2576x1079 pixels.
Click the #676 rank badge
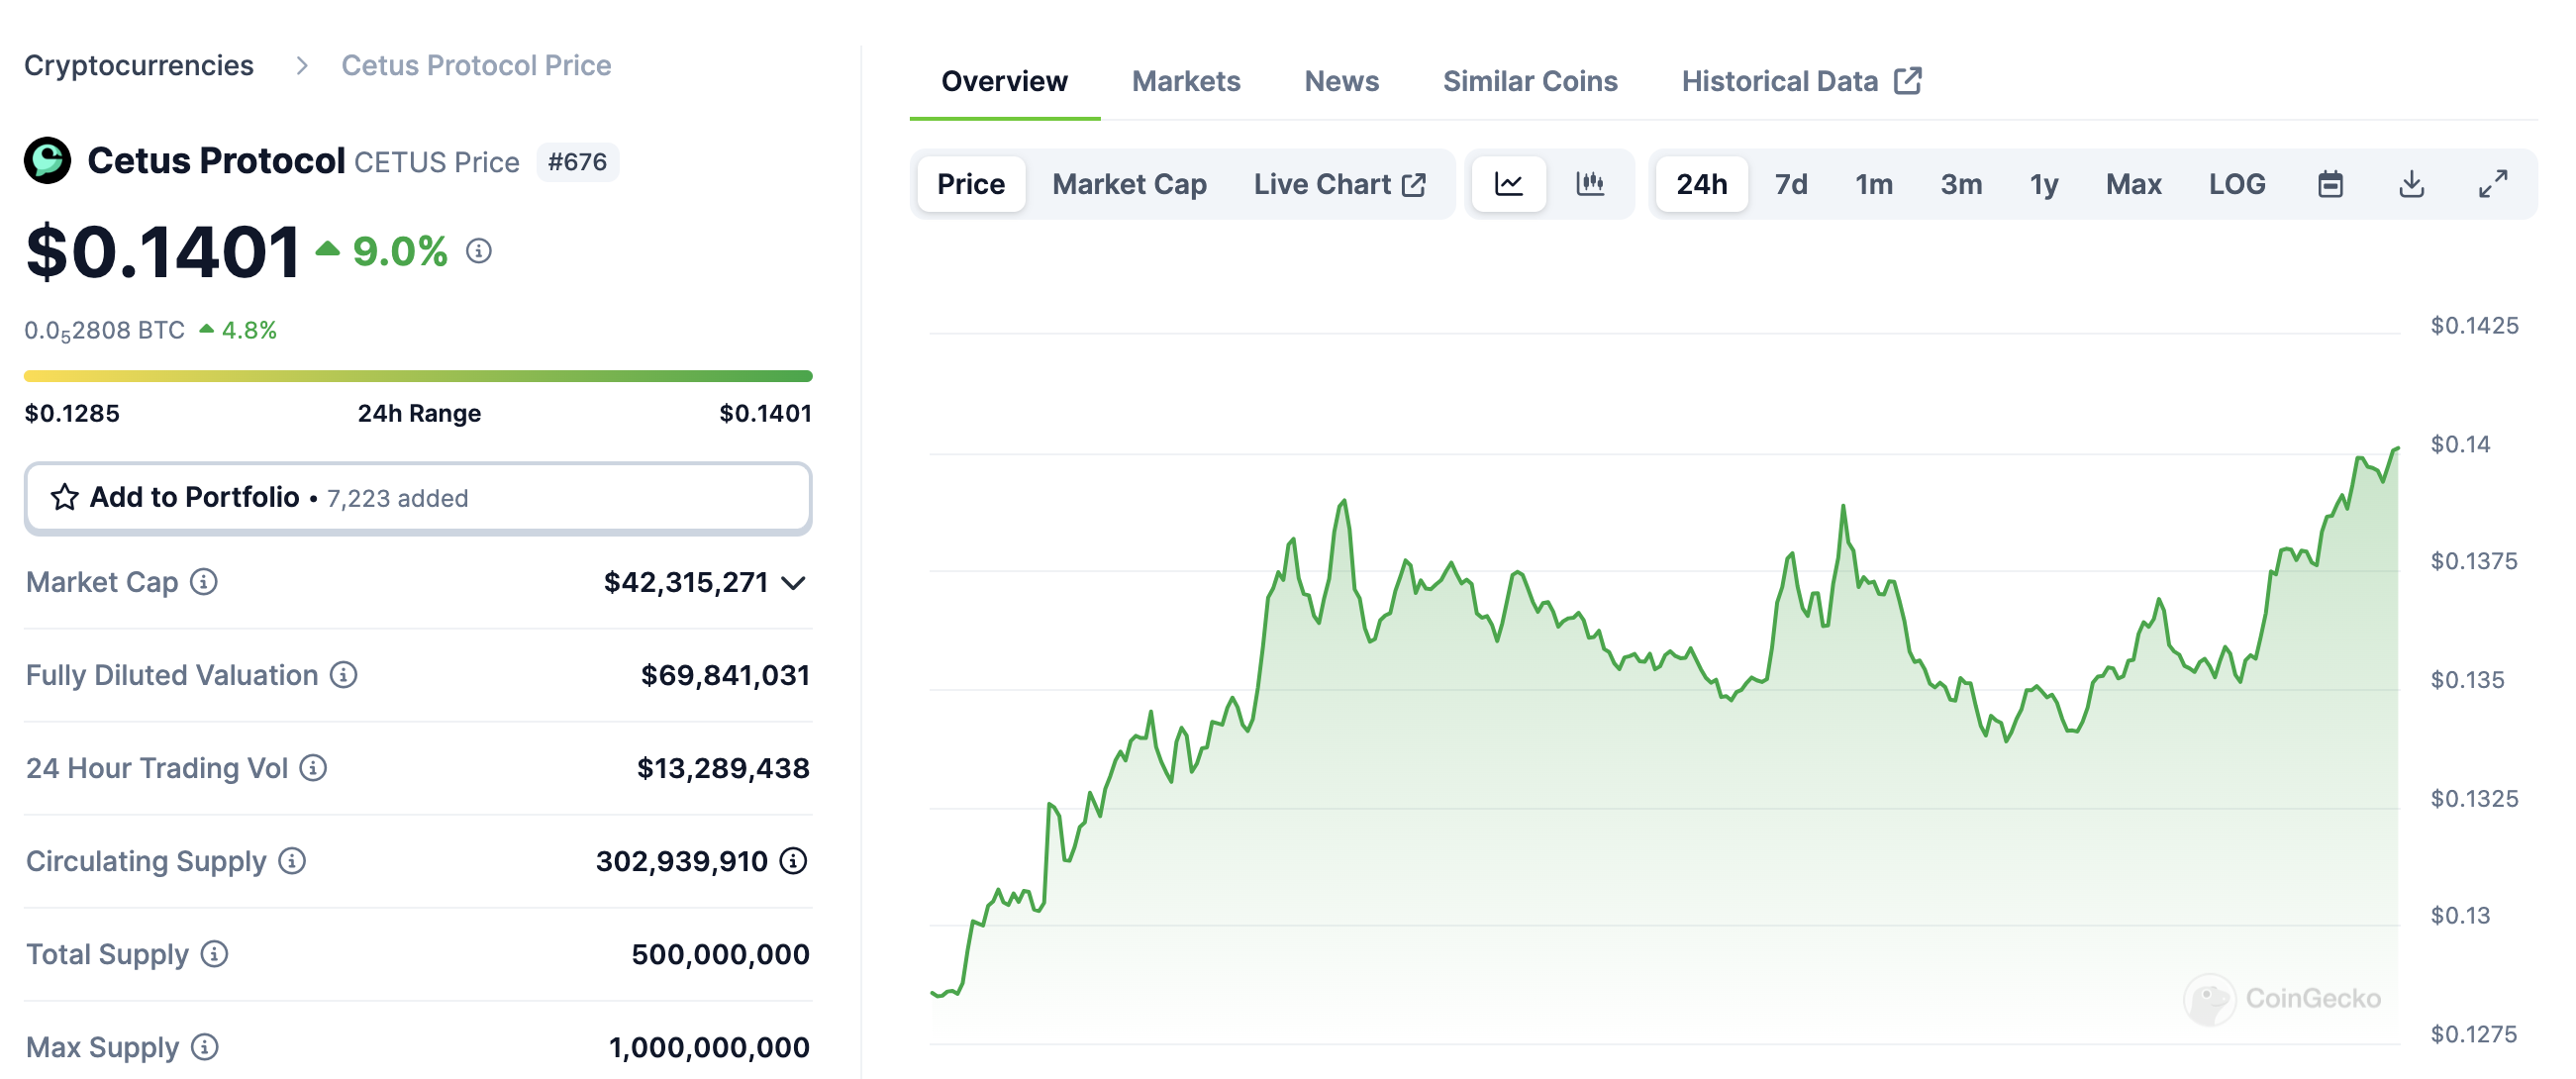point(577,161)
